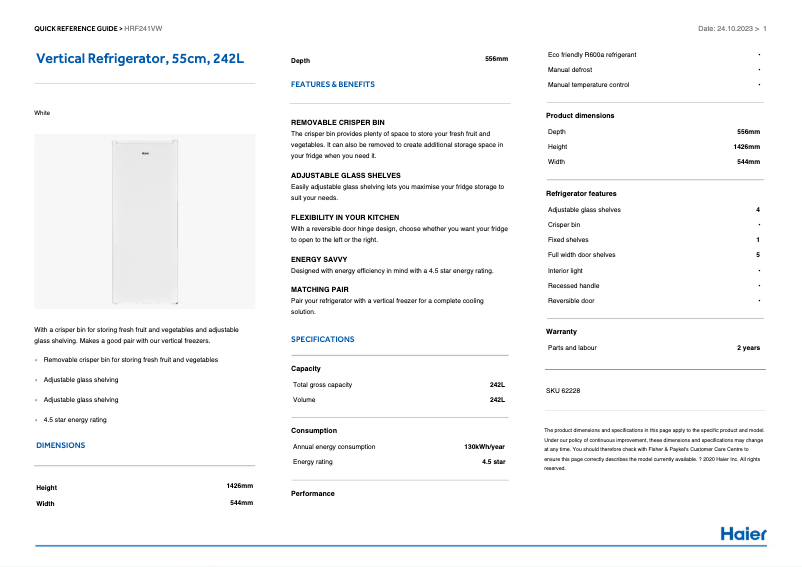This screenshot has width=802, height=567.
Task: Select the QUICK REFERENCE GUIDE breadcrumb text
Action: point(76,29)
